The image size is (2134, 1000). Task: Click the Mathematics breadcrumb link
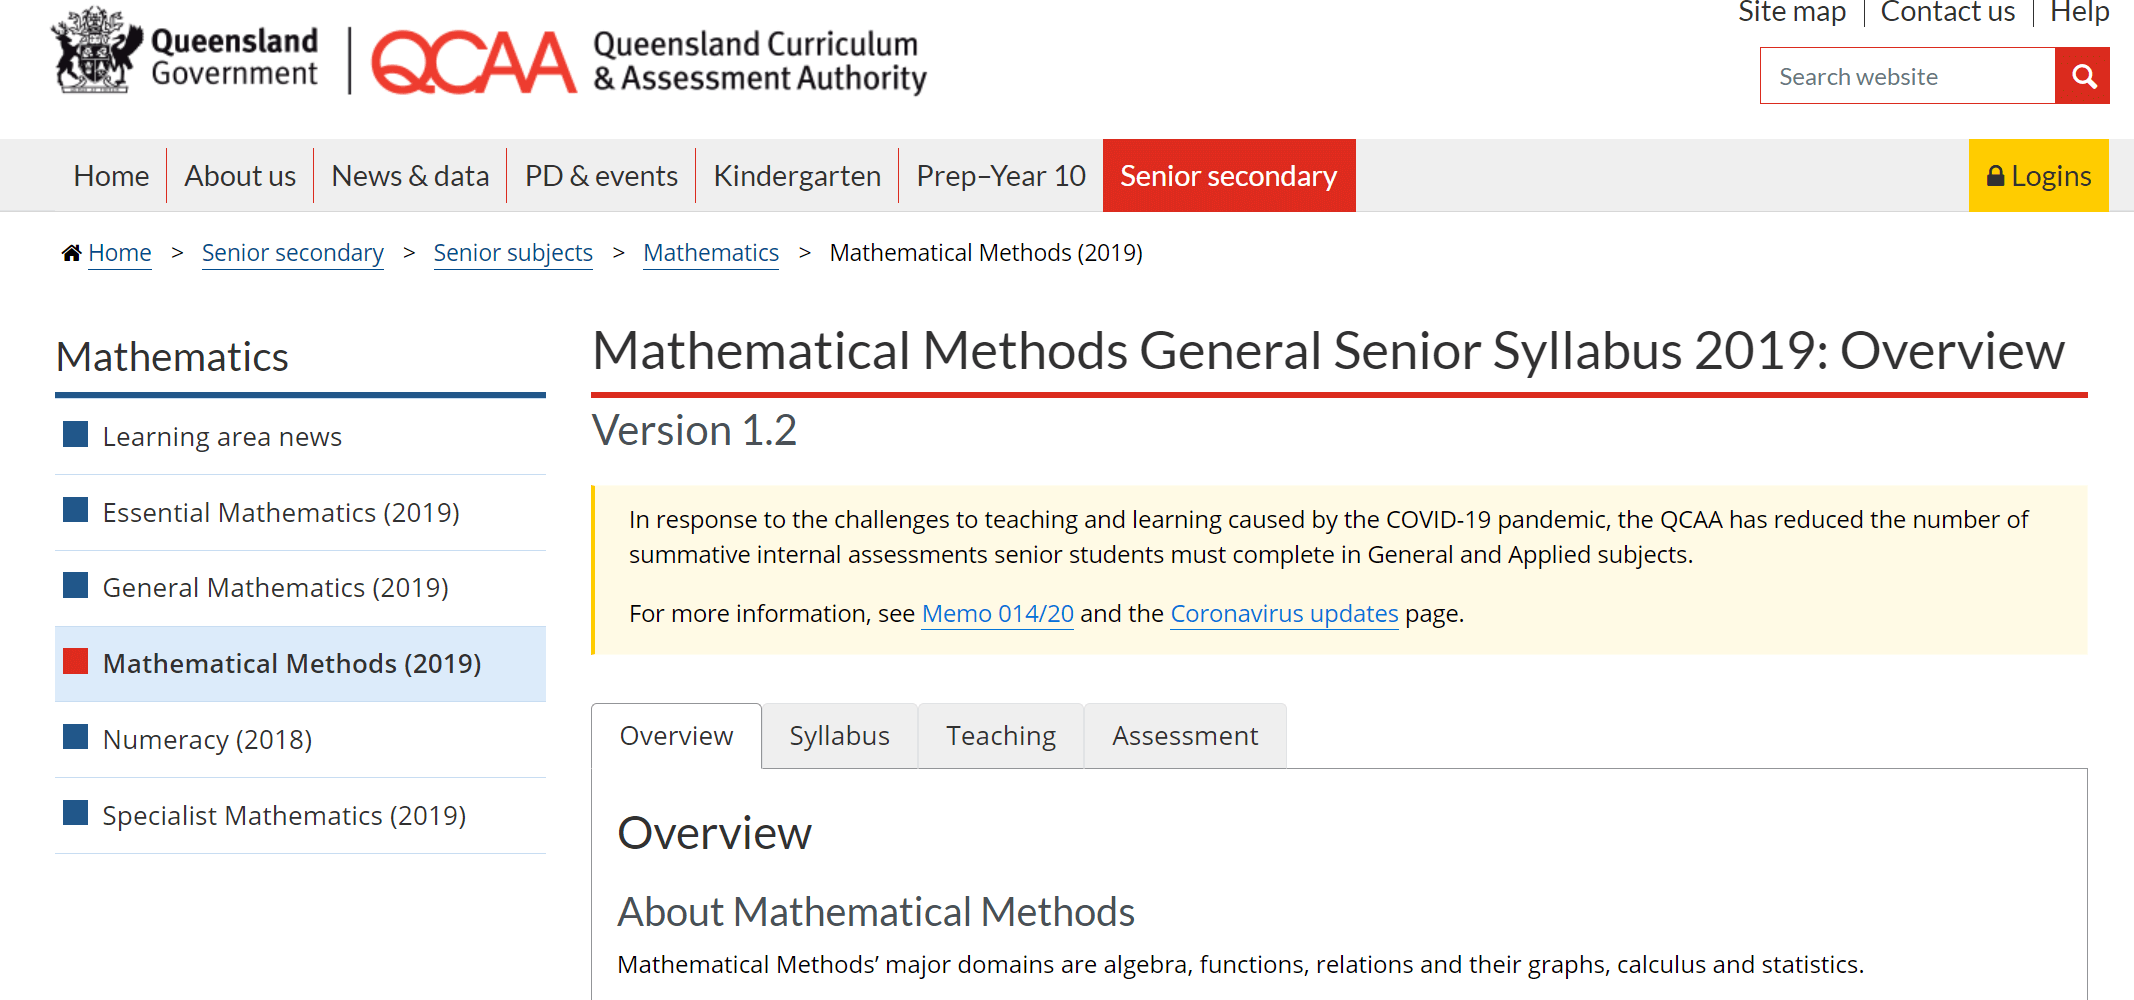[710, 253]
